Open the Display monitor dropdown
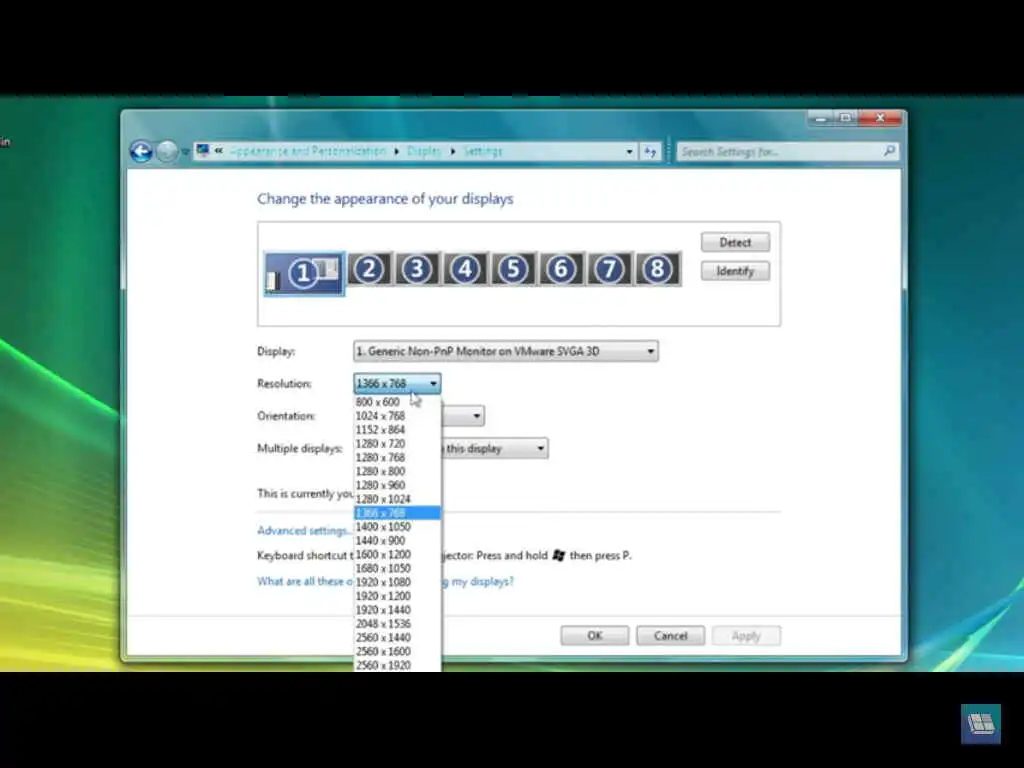Viewport: 1024px width, 768px height. pyautogui.click(x=505, y=351)
